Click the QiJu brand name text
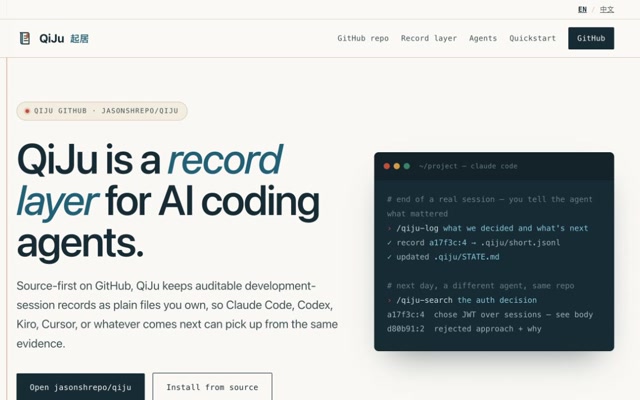 pyautogui.click(x=51, y=38)
